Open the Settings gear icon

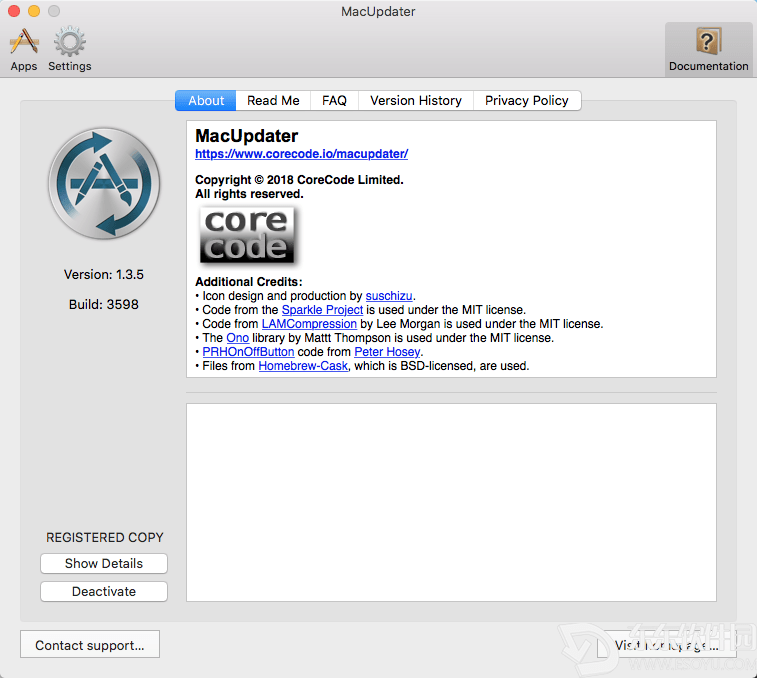(x=70, y=48)
